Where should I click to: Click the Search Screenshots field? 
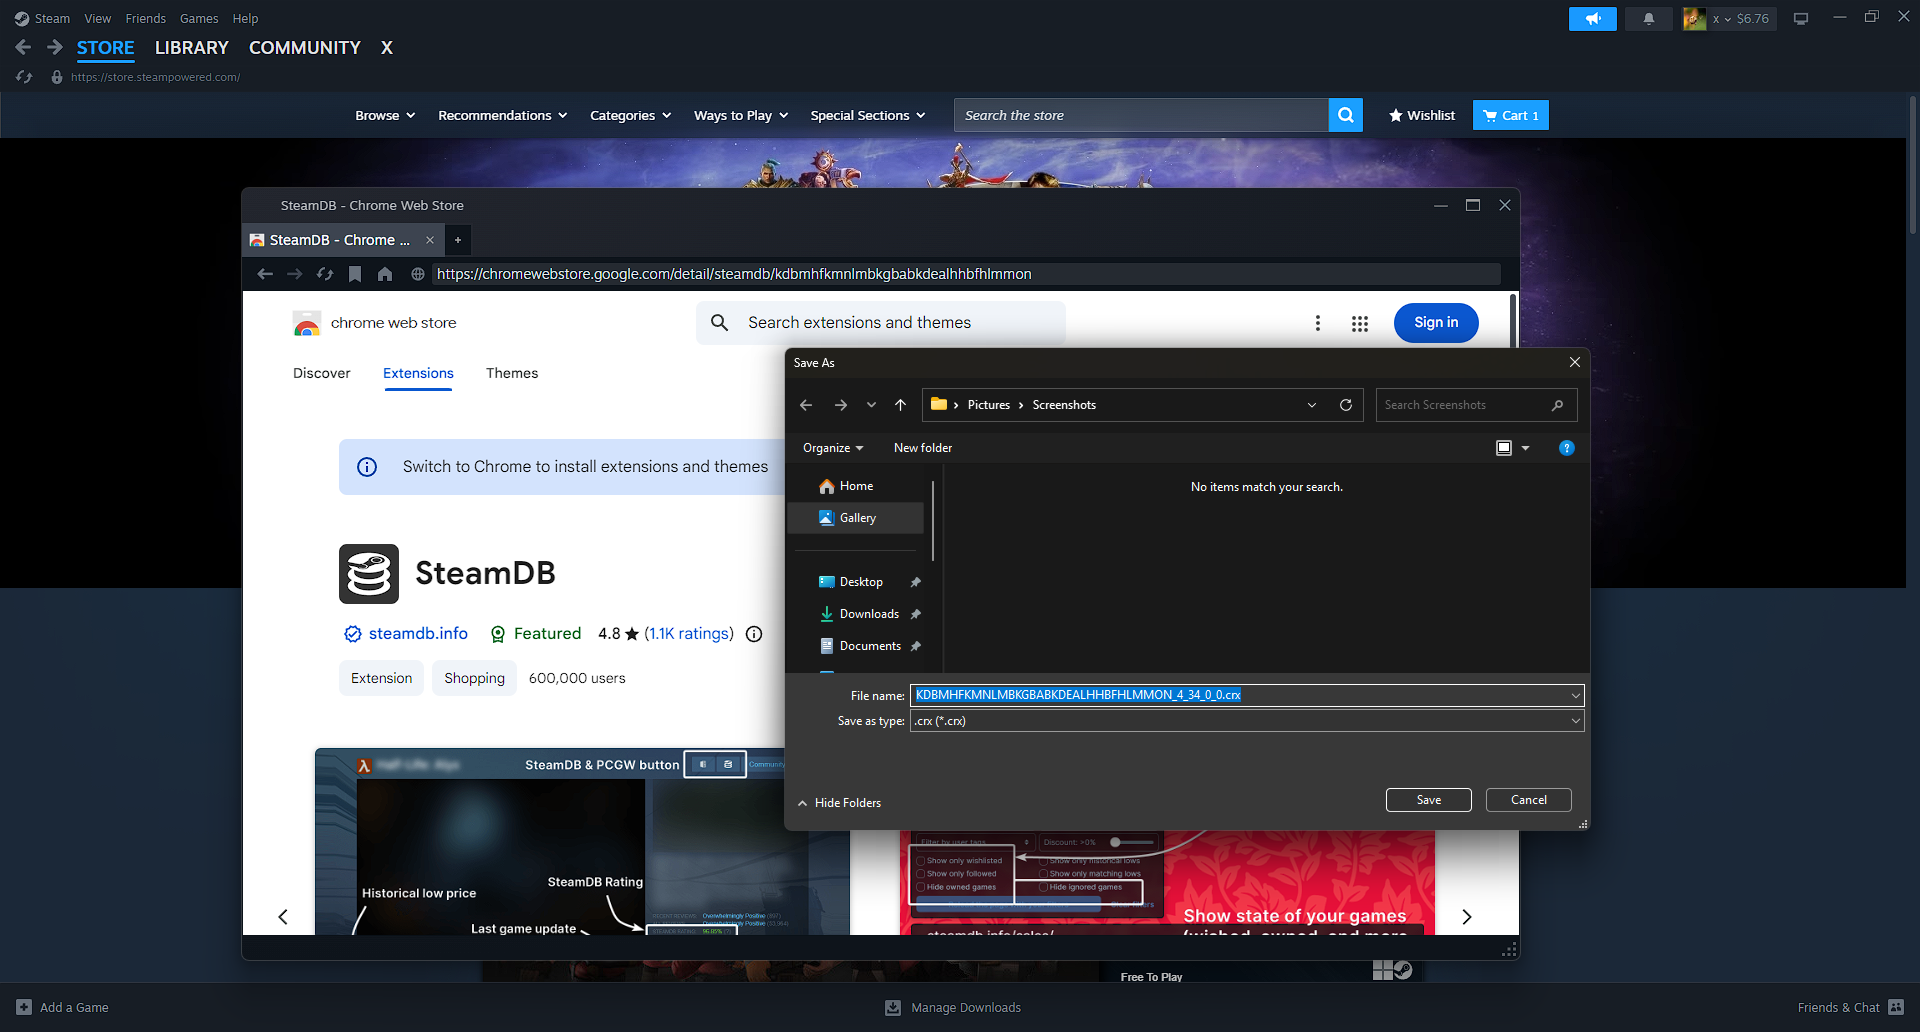(x=1477, y=405)
